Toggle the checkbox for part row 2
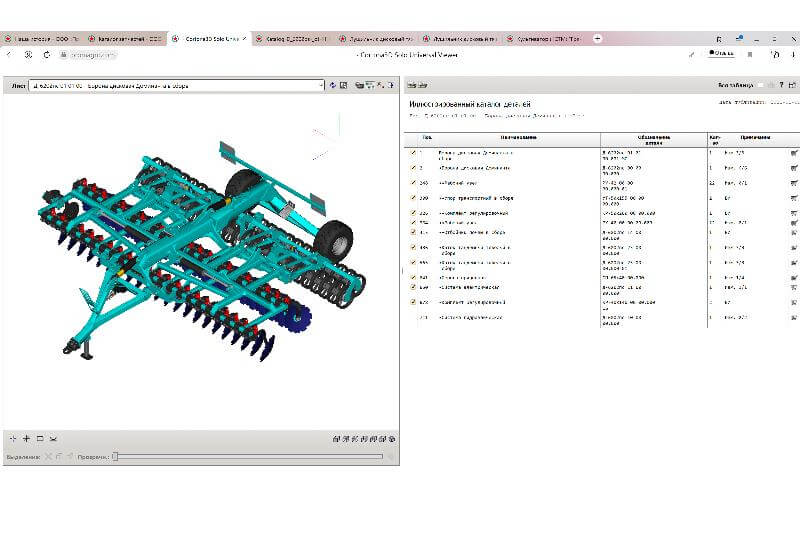Image resolution: width=800 pixels, height=534 pixels. [413, 168]
